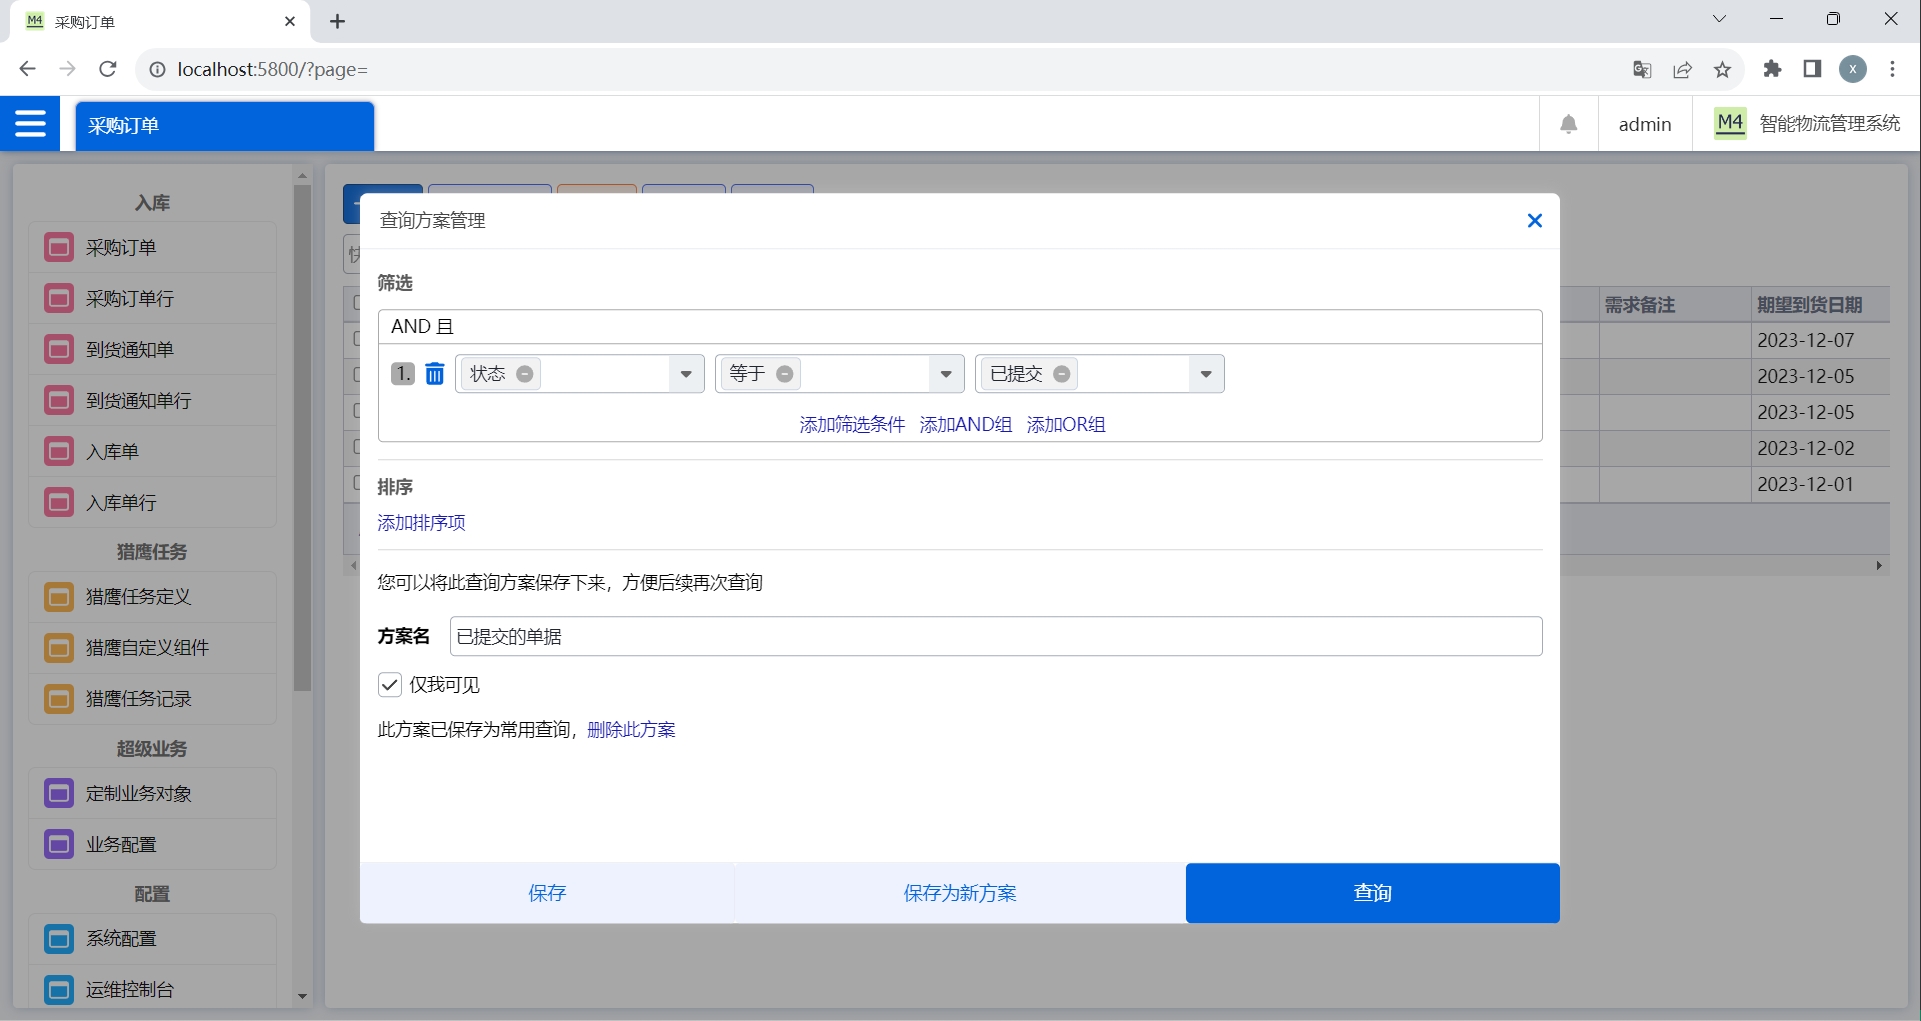The height and width of the screenshot is (1021, 1921).
Task: Click the 需求备注 column header
Action: point(1675,305)
